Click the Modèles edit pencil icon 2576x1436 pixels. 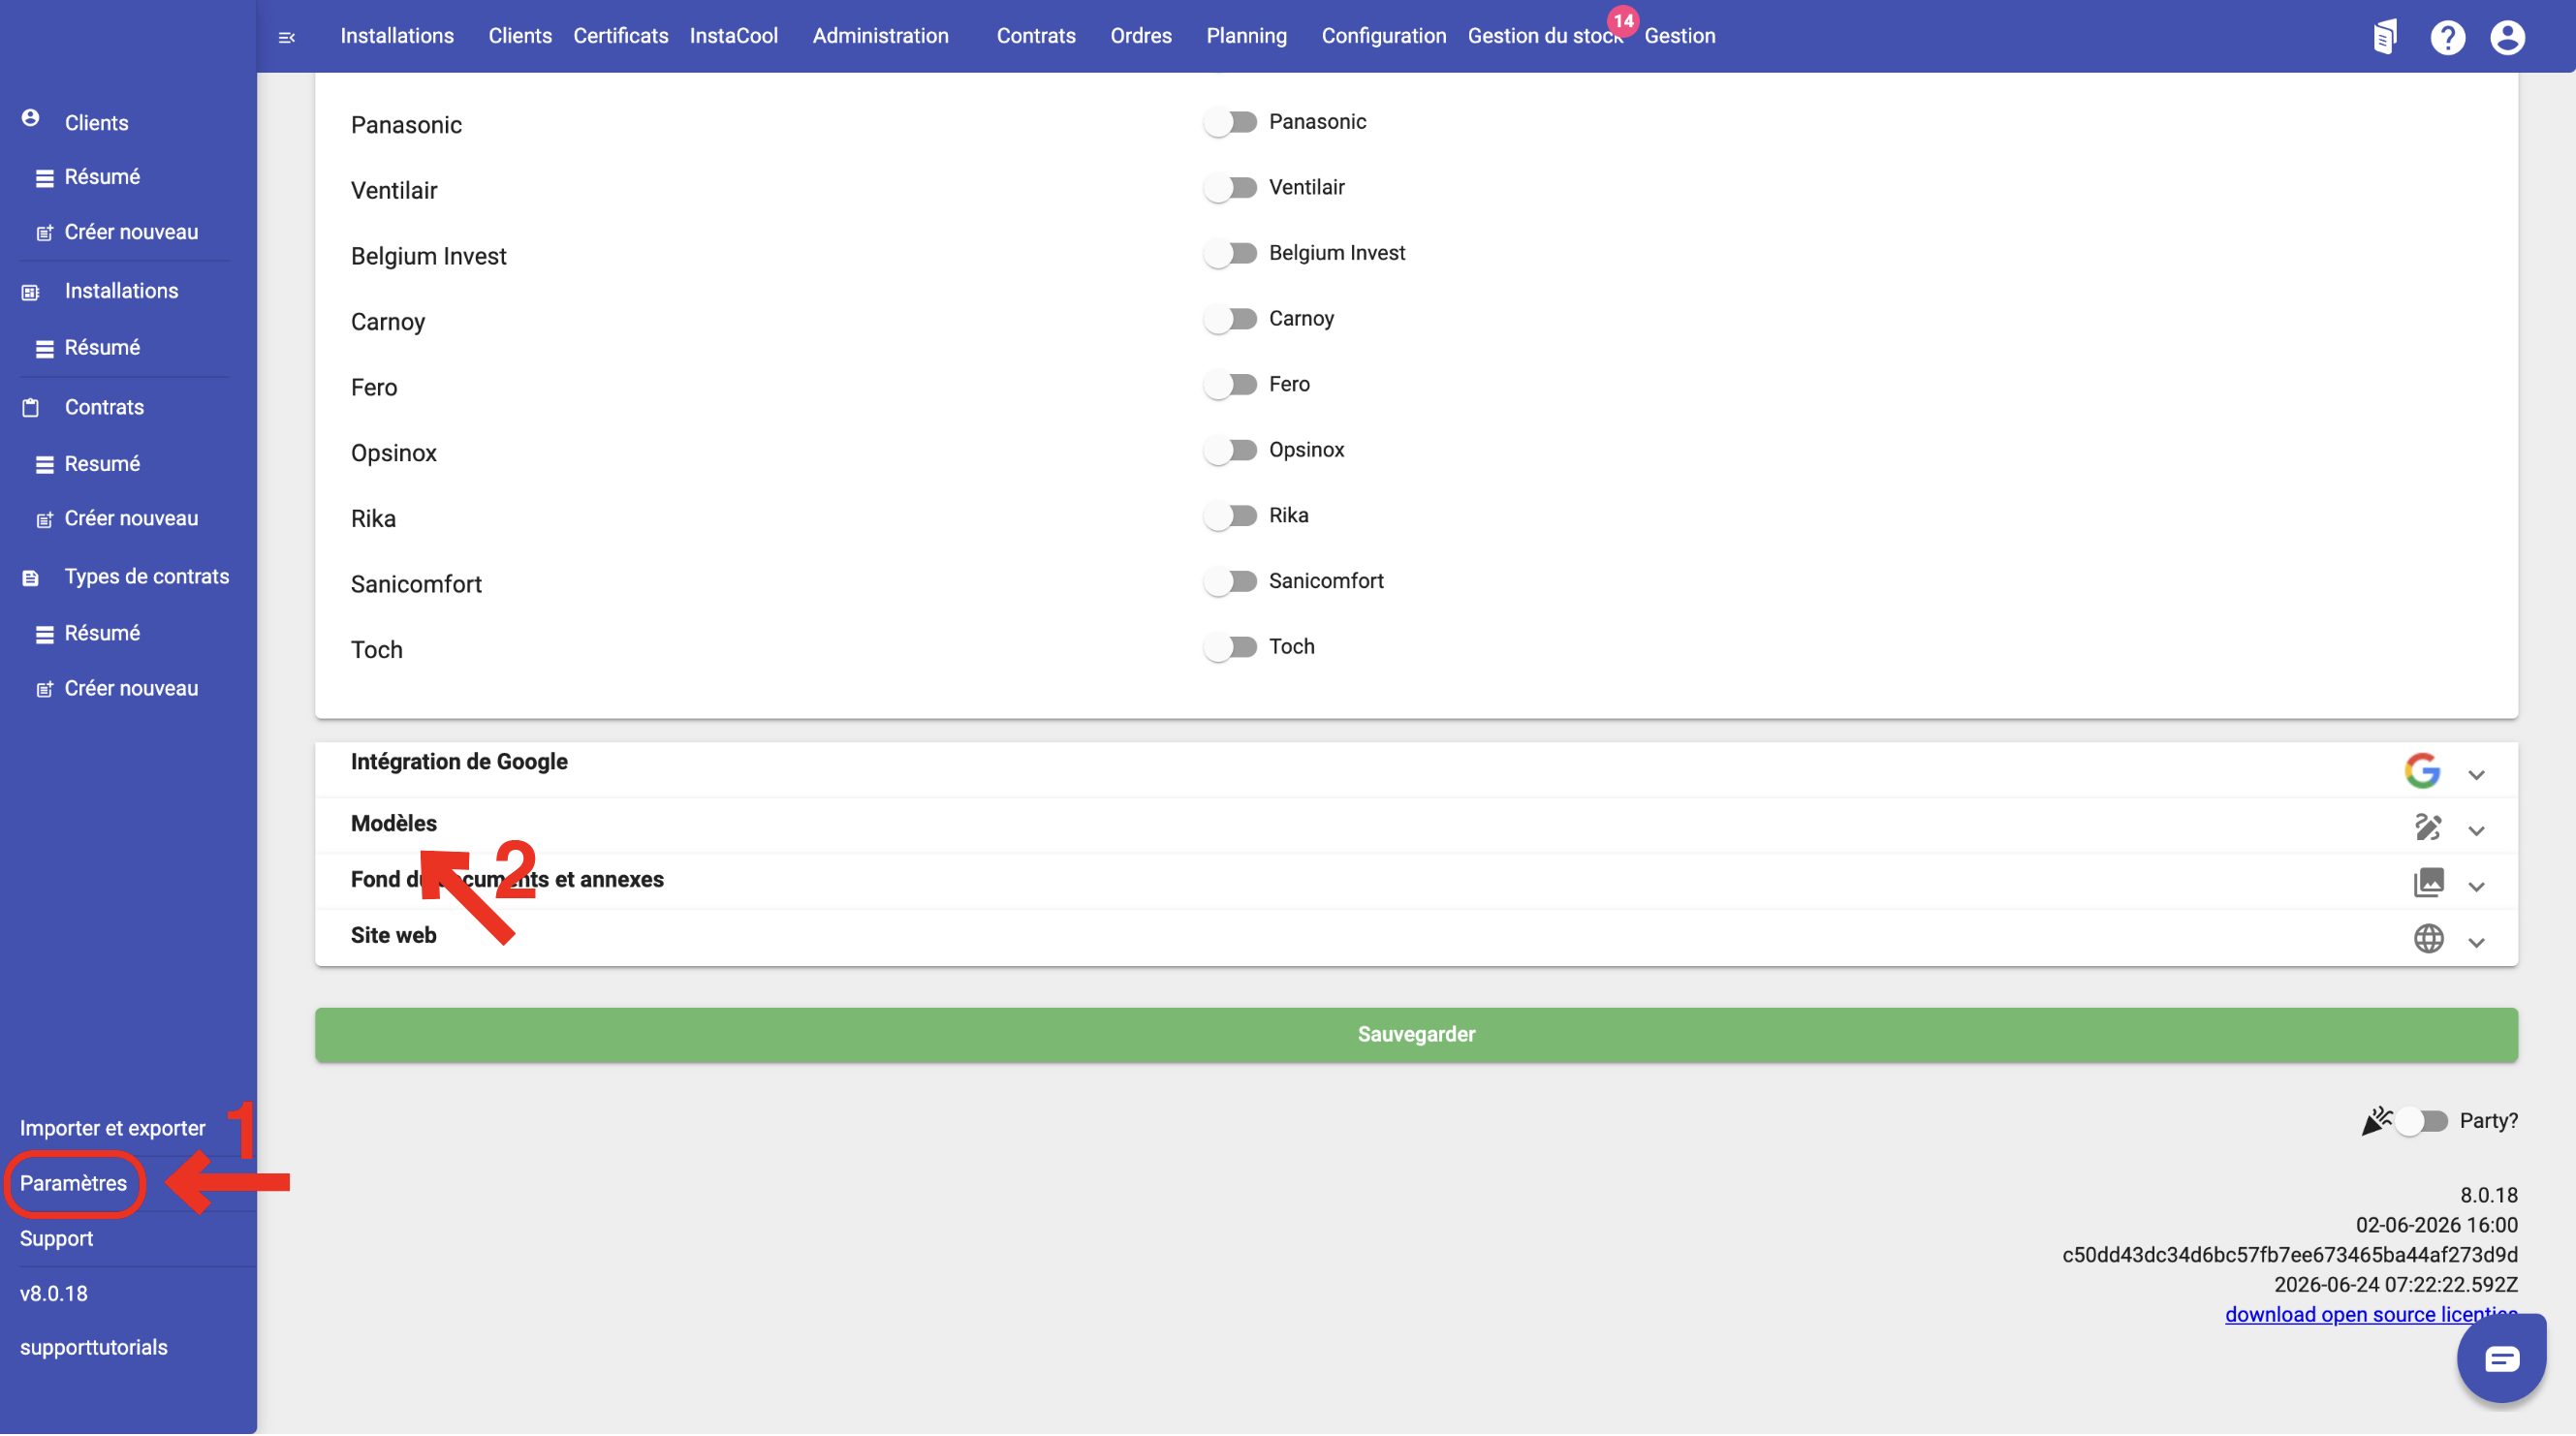tap(2428, 828)
